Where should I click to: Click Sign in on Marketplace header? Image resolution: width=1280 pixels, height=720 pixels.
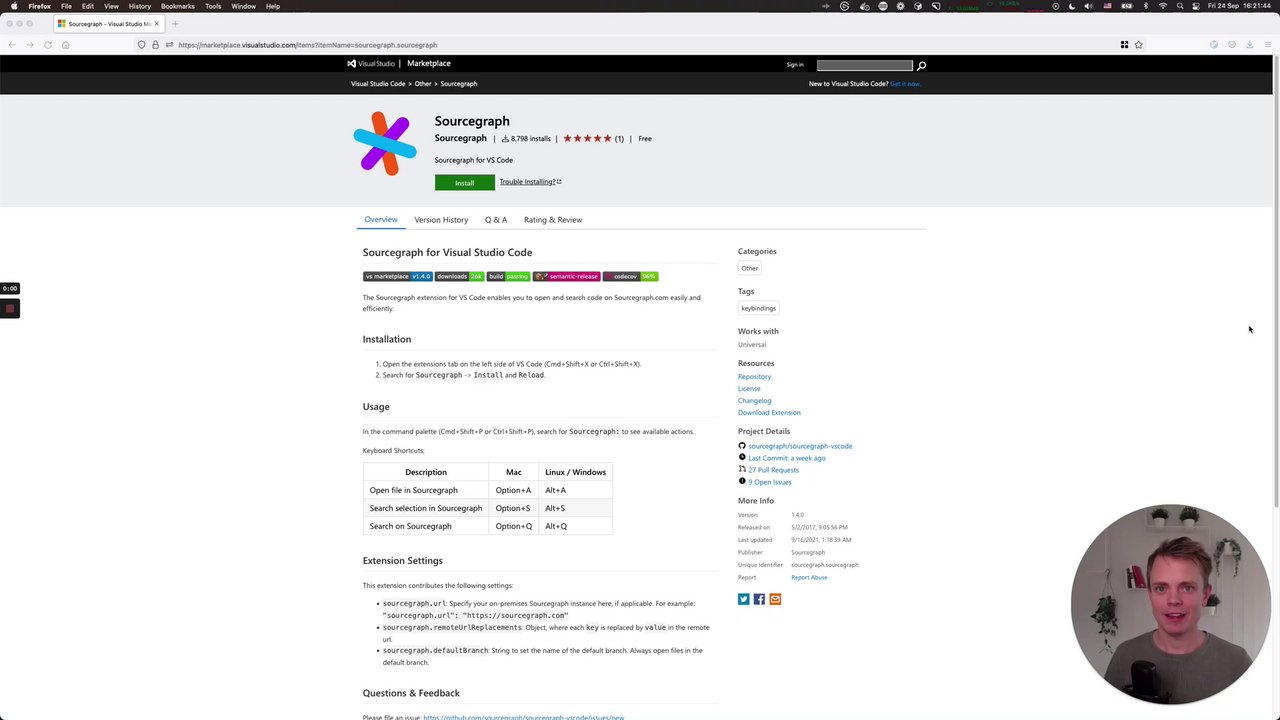795,65
